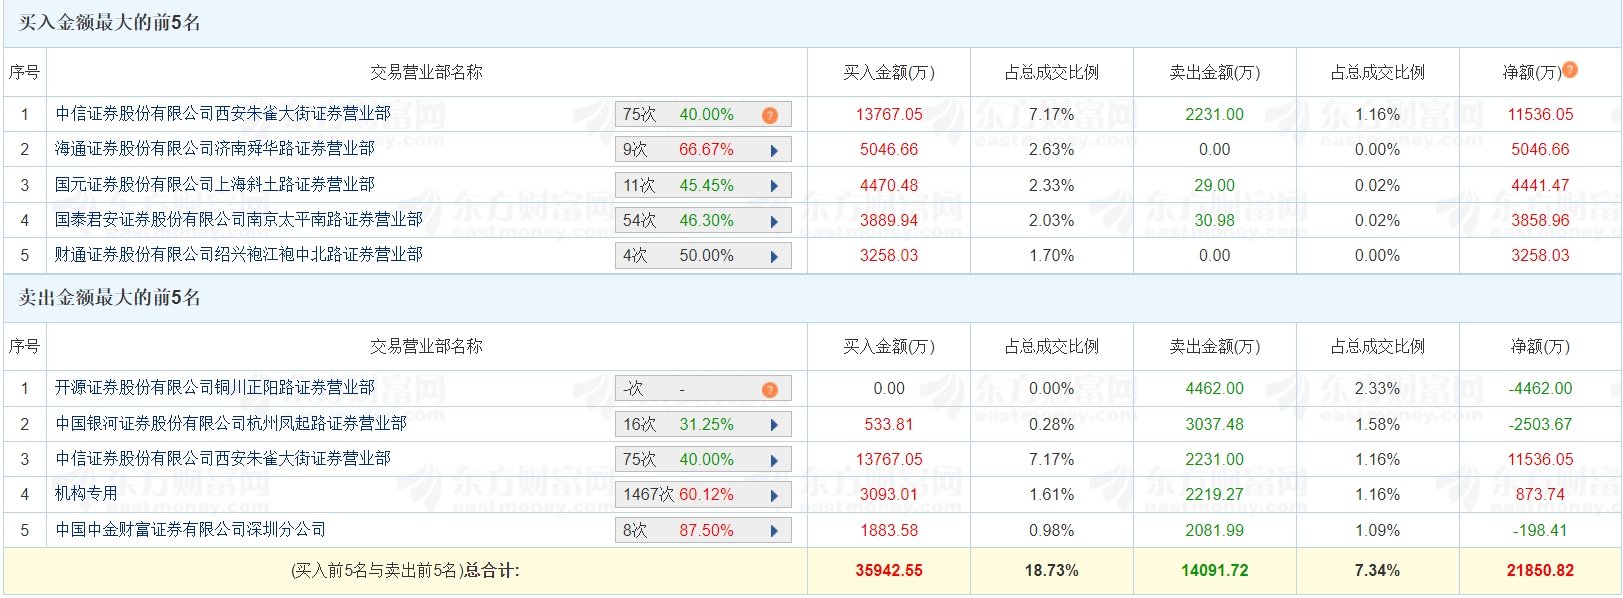Click the blue arrow beside 16次 31.25%
This screenshot has width=1623, height=598.
click(x=774, y=425)
